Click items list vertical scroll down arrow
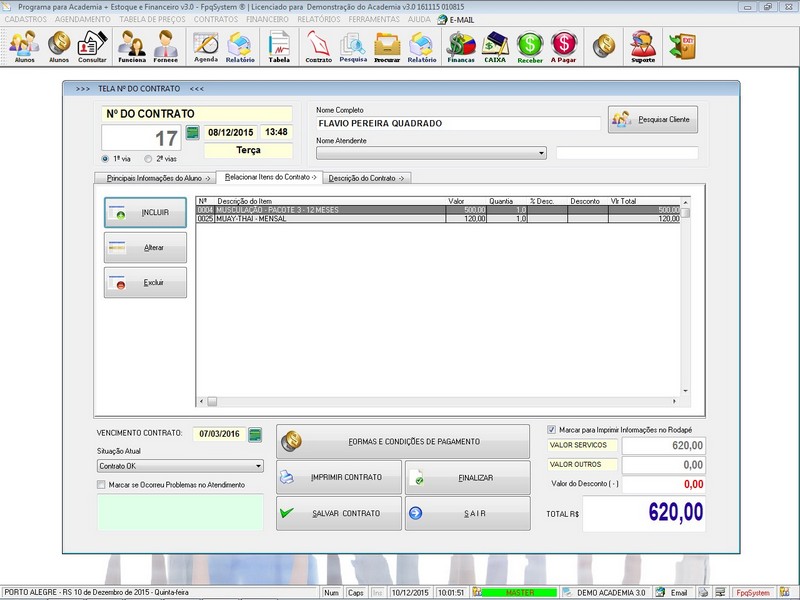 point(685,391)
